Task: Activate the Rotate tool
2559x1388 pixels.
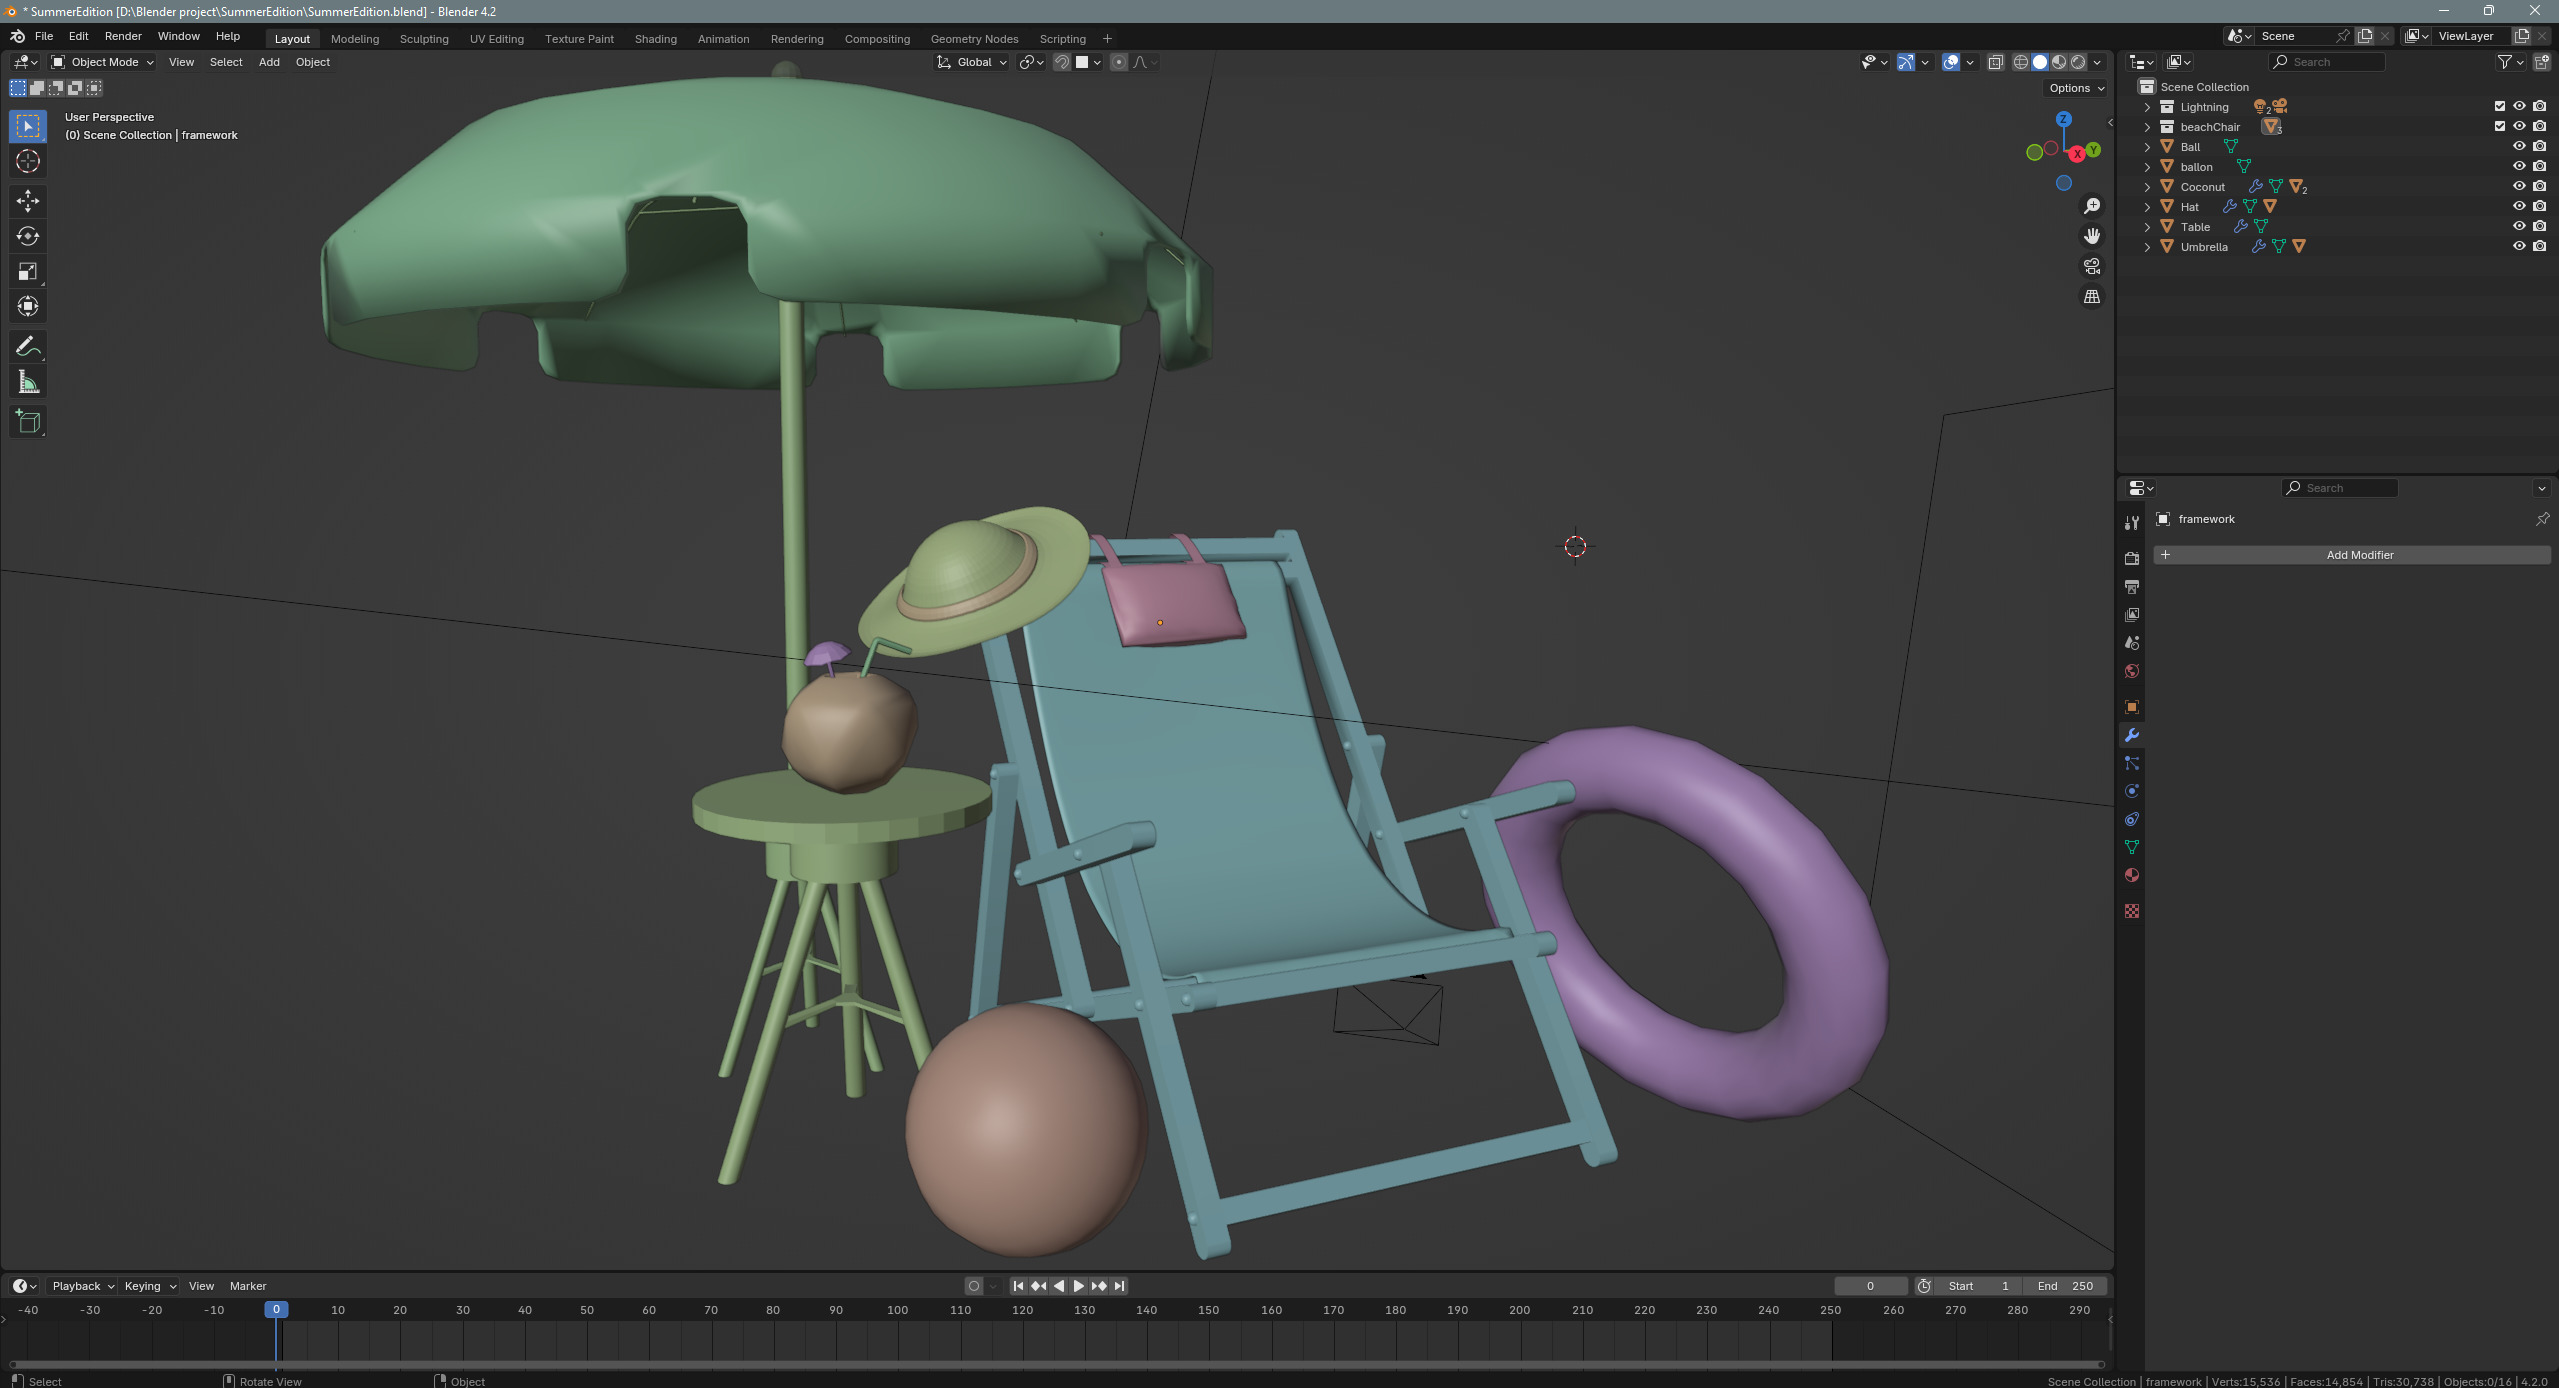Action: coord(28,236)
